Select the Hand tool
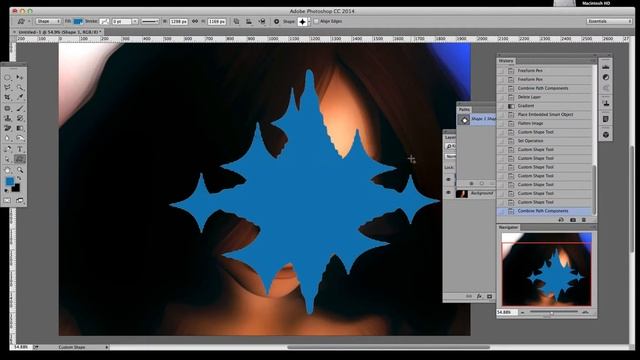This screenshot has width=640, height=360. [8, 170]
